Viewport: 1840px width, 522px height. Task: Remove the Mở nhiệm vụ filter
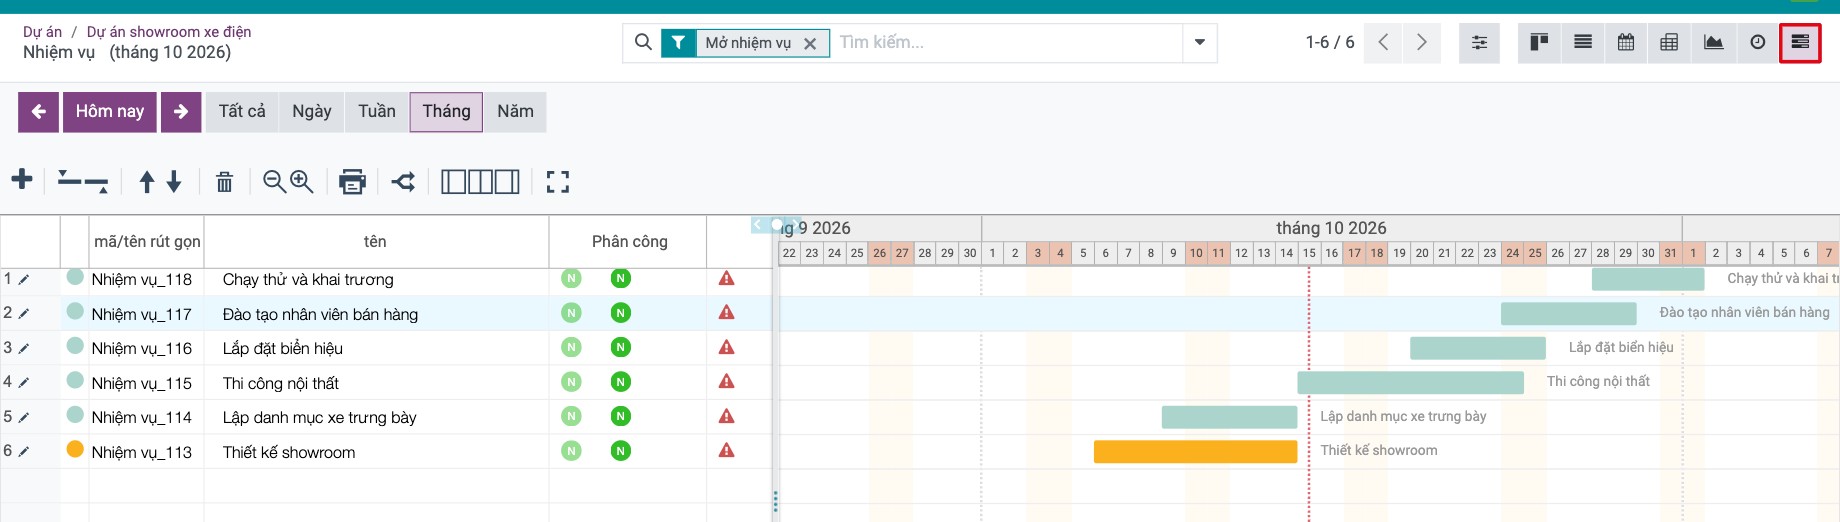click(810, 43)
